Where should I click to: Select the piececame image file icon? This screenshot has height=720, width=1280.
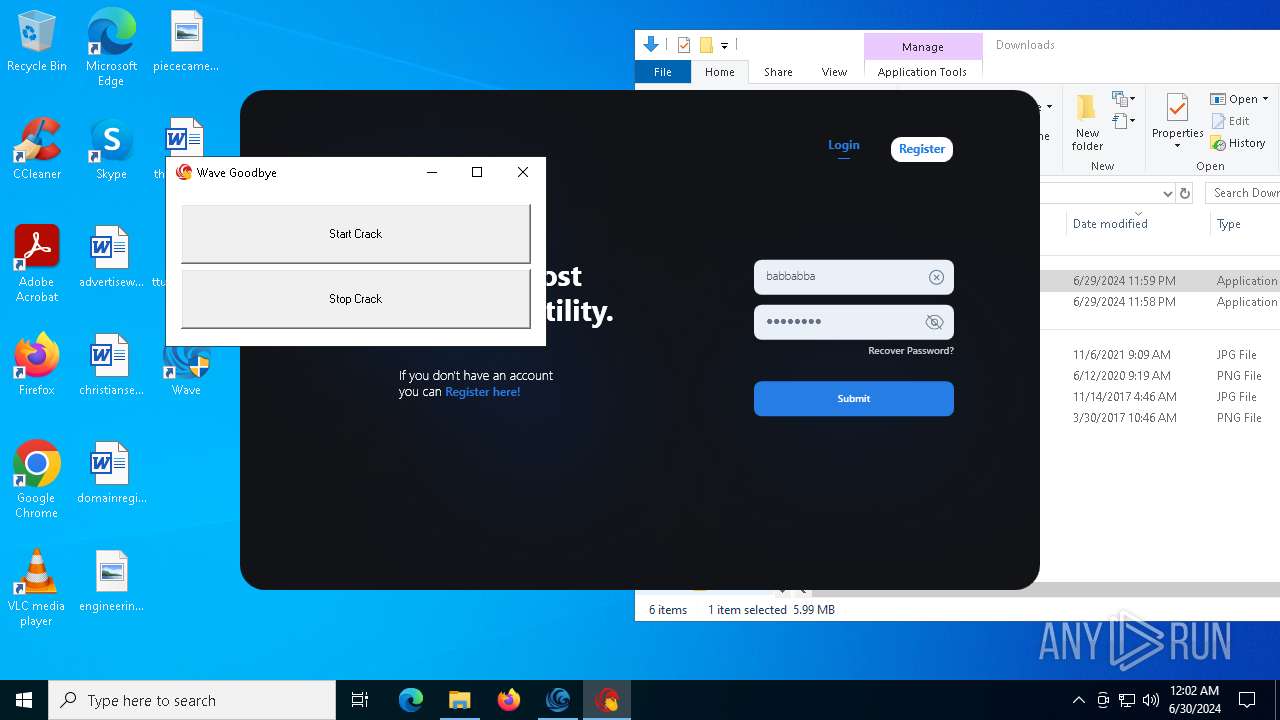click(x=186, y=41)
